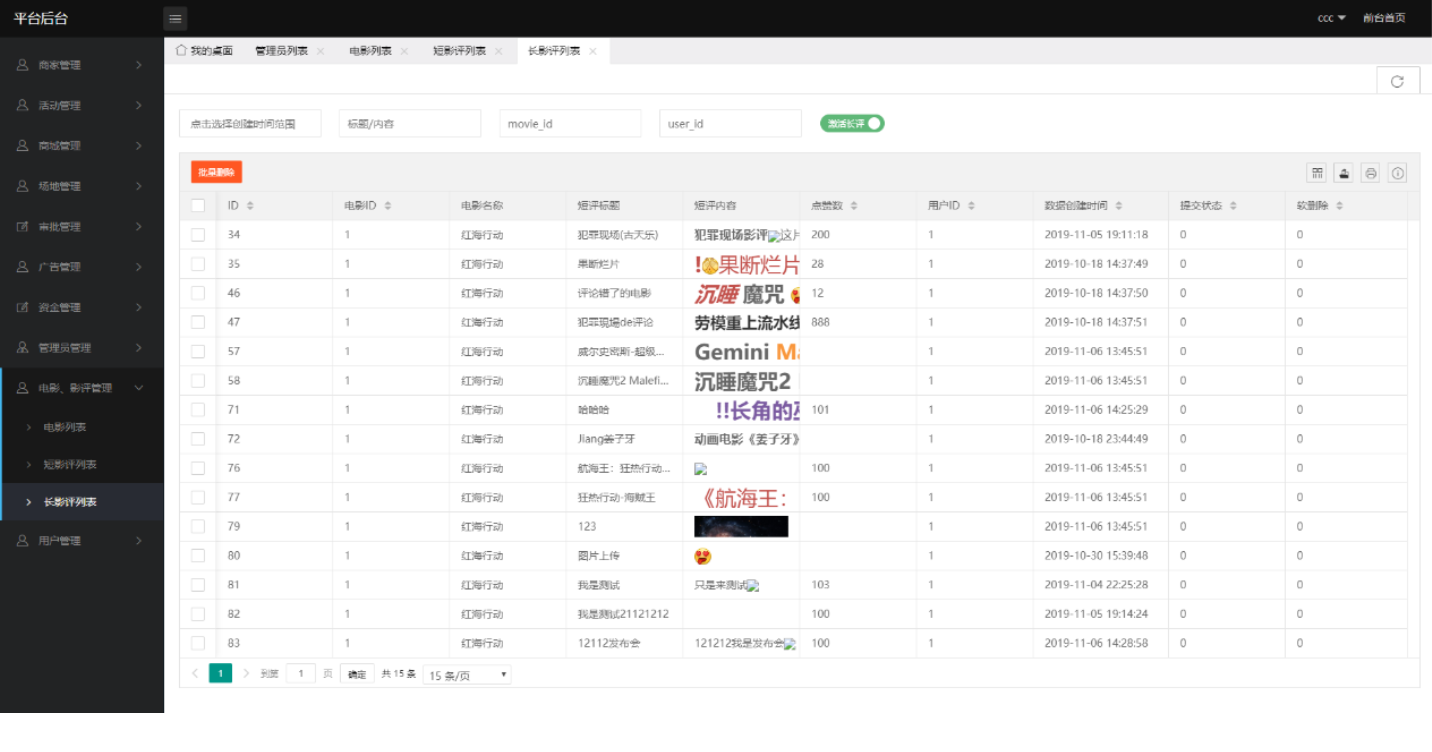Toggle the sidebar with the hamburger icon

(175, 18)
